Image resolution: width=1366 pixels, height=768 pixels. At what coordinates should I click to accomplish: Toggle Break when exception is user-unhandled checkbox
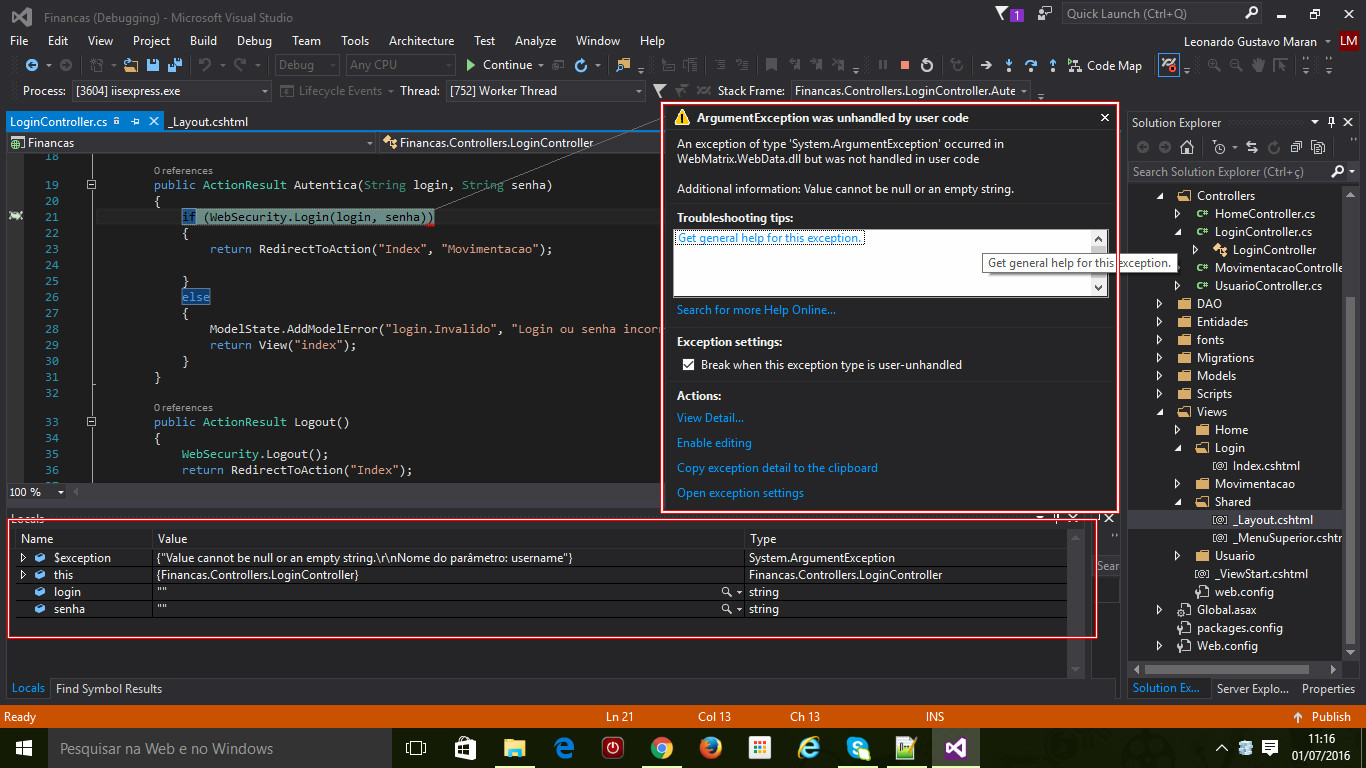(x=687, y=365)
